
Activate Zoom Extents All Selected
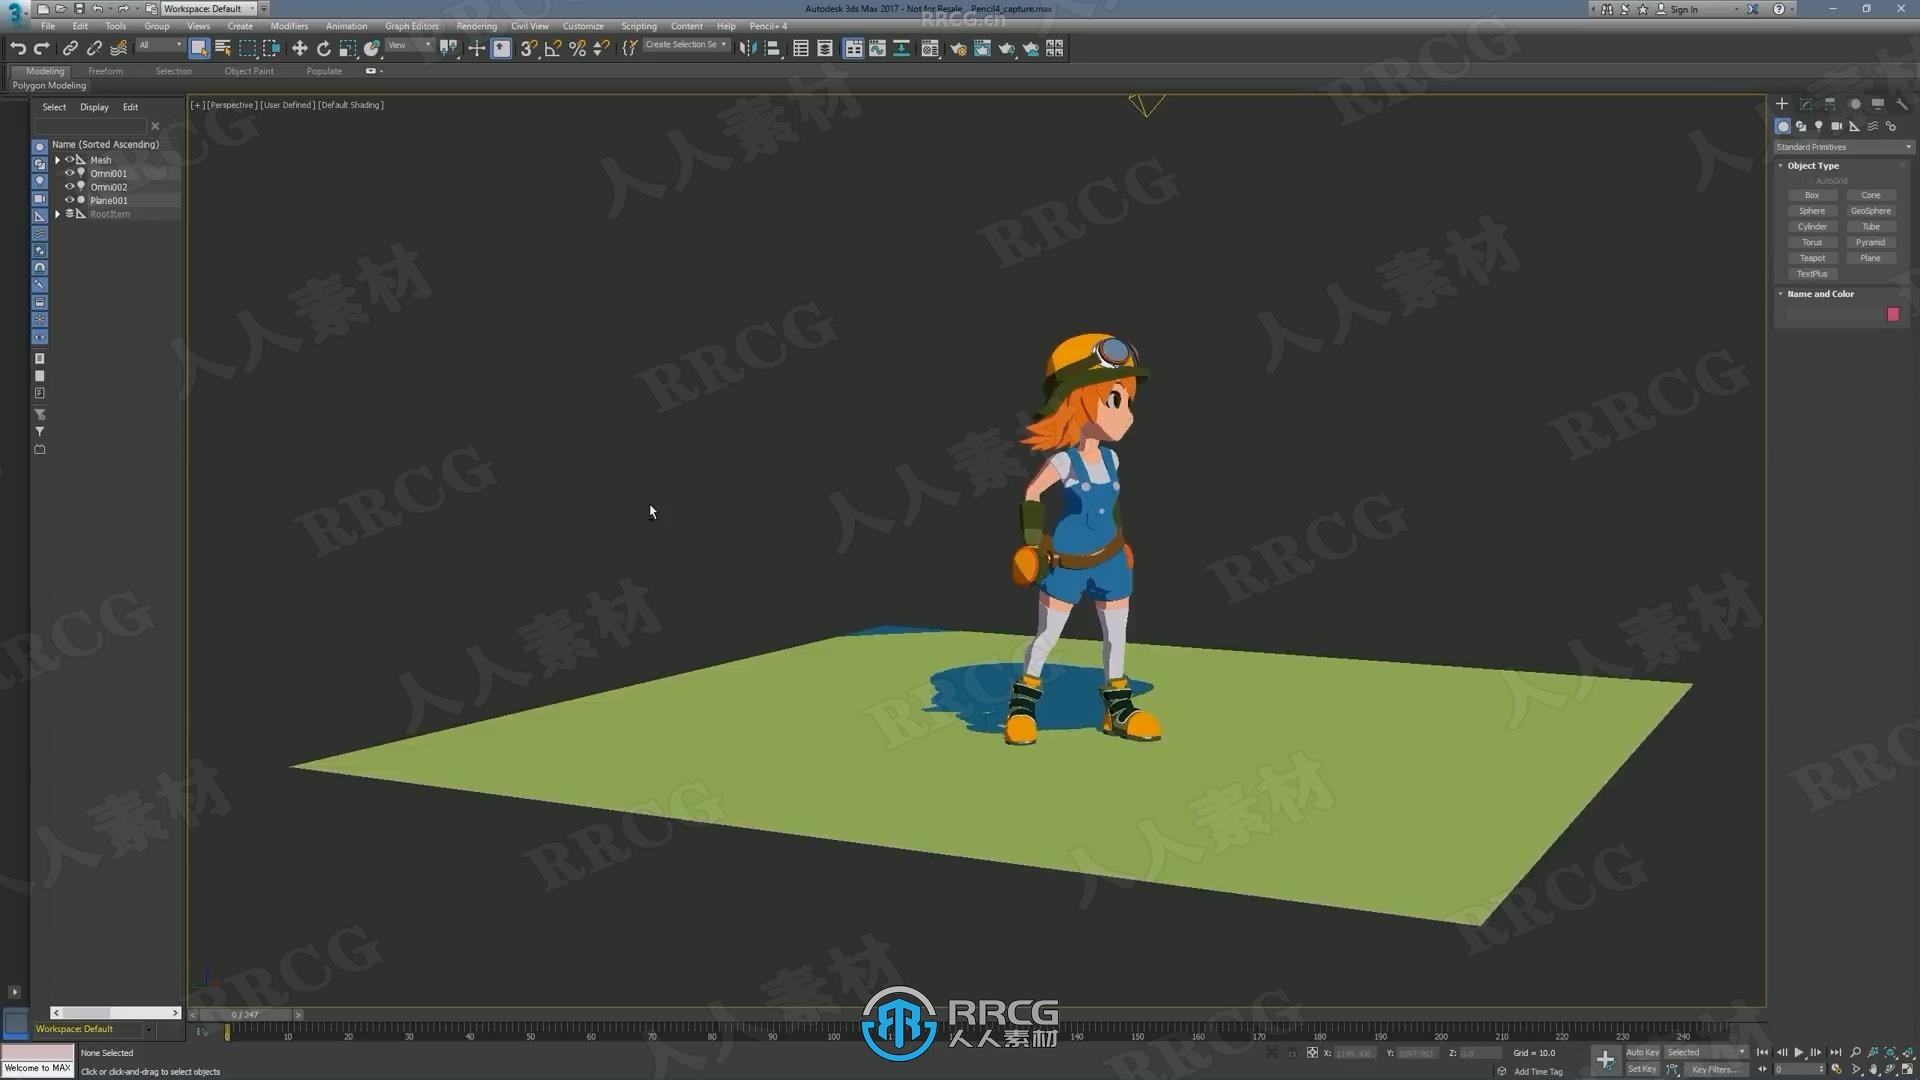coord(1908,1052)
